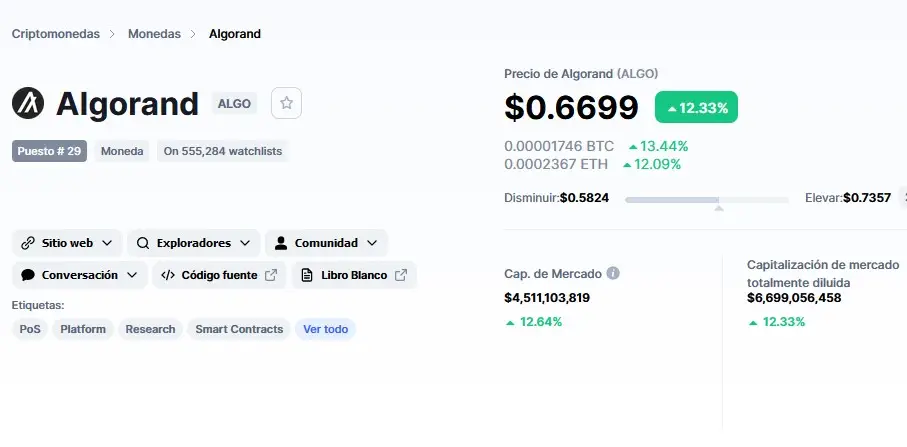Click the magnifier icon in Exploradores
Screen dimensions: 907x447
143,243
